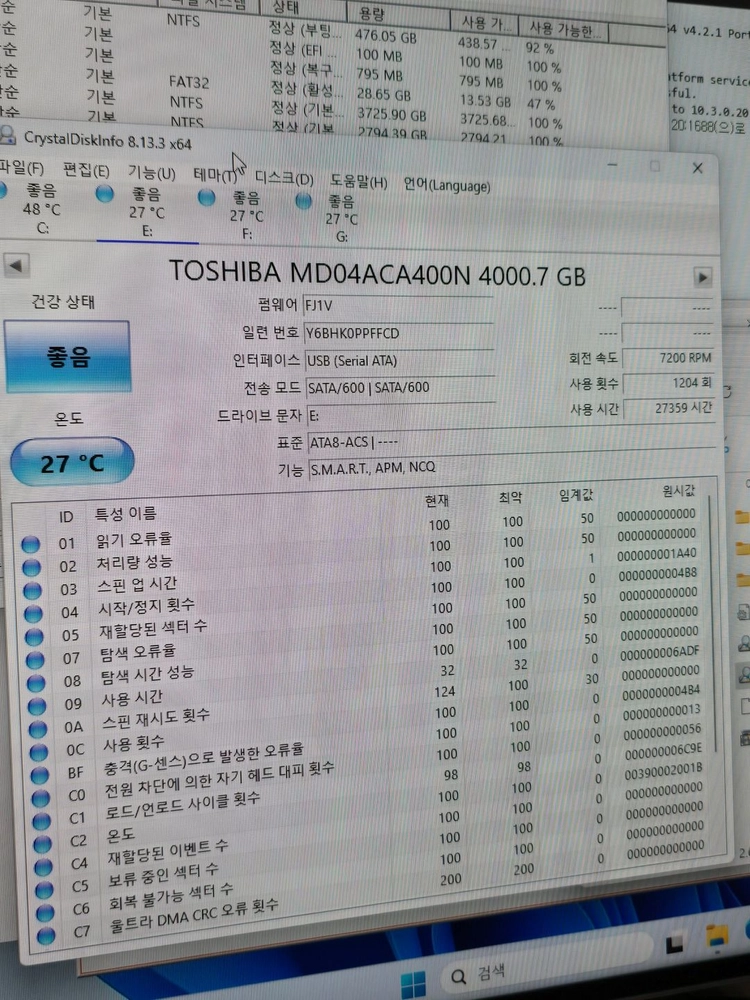
Task: Open the 기능(U) menu
Action: pyautogui.click(x=152, y=173)
